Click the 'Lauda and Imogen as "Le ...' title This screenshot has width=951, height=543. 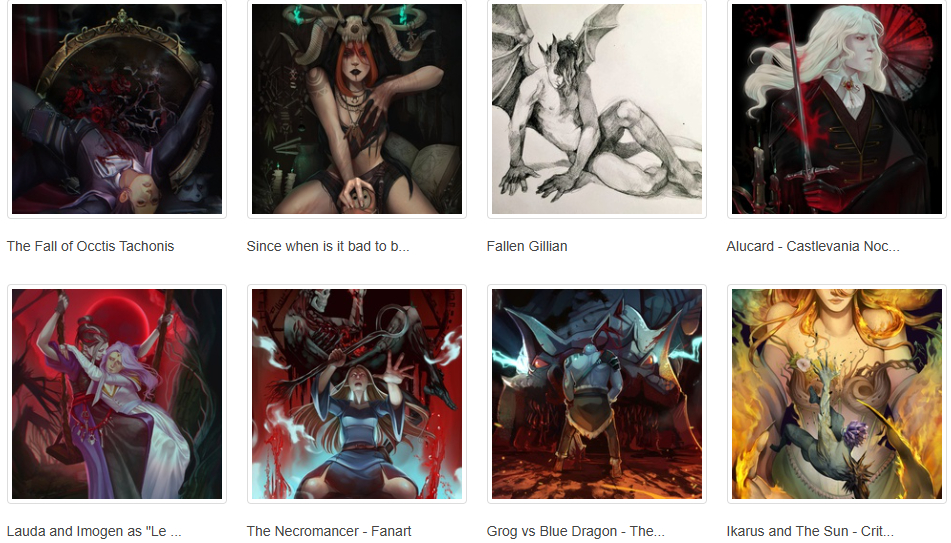[94, 531]
